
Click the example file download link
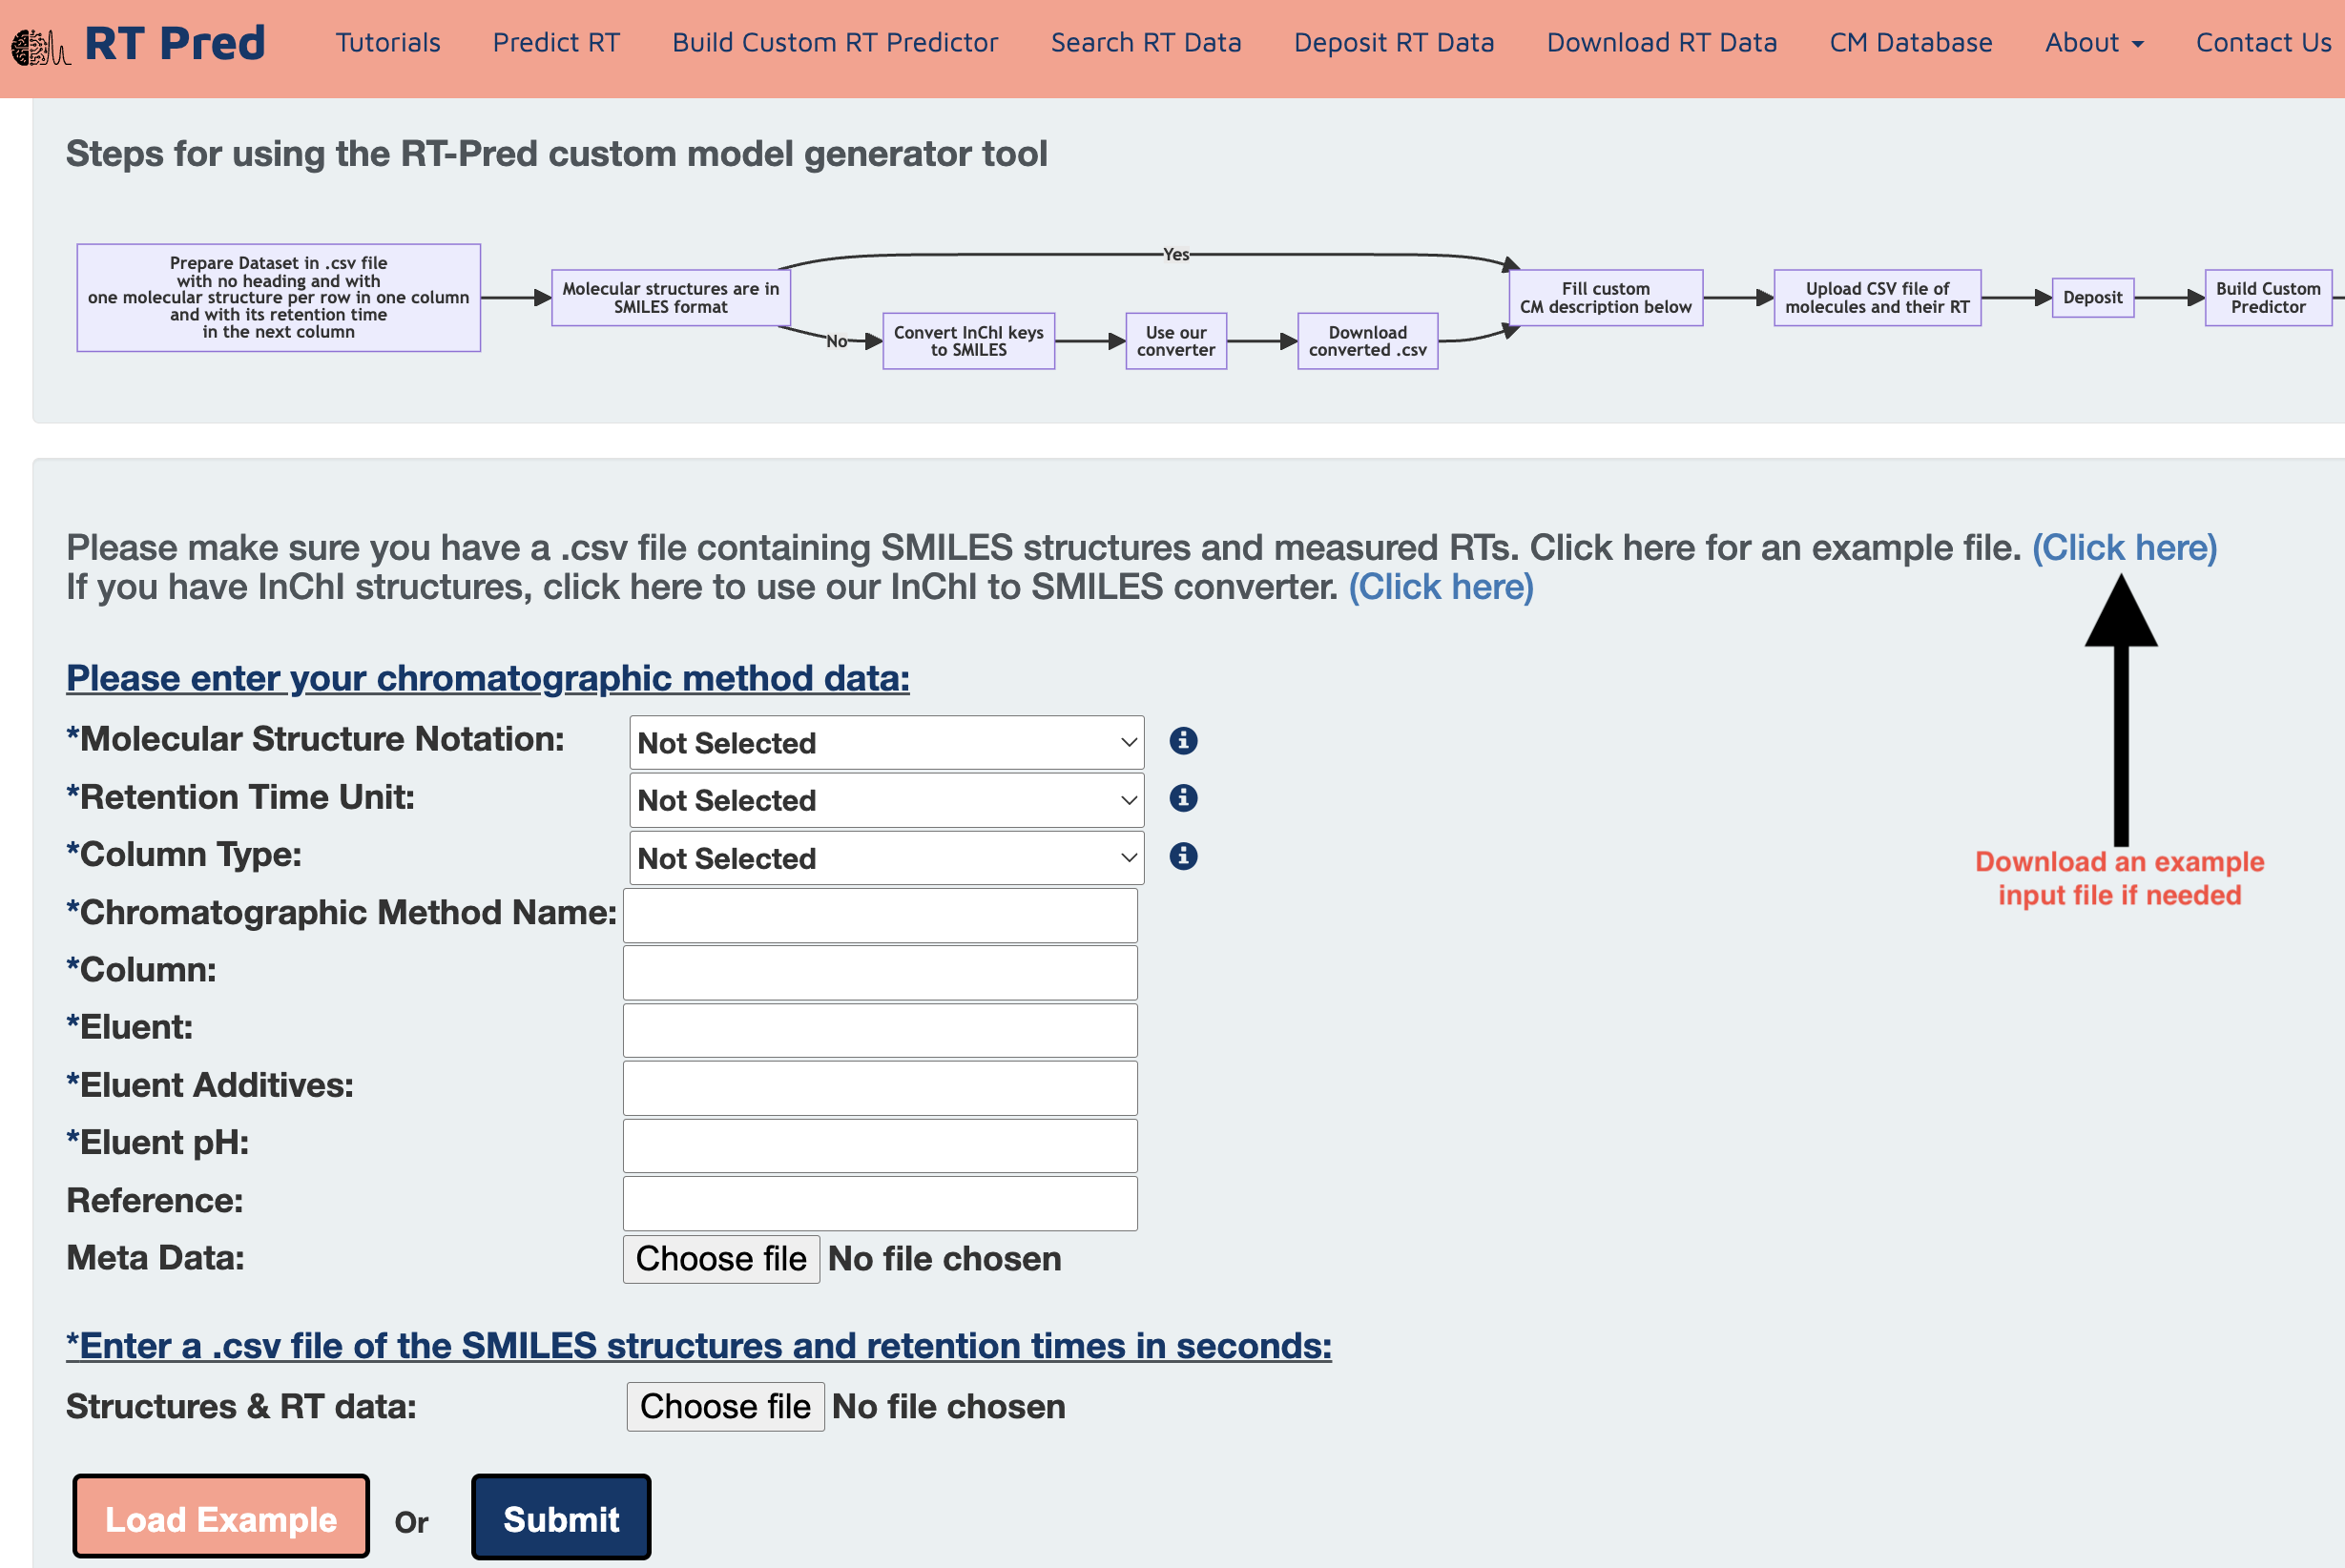click(x=2124, y=547)
